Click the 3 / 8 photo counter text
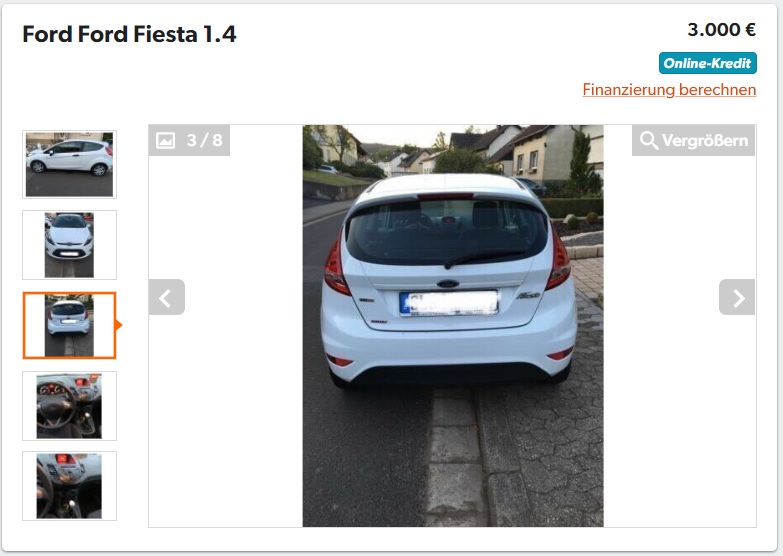Viewport: 783px width, 556px height. (204, 140)
